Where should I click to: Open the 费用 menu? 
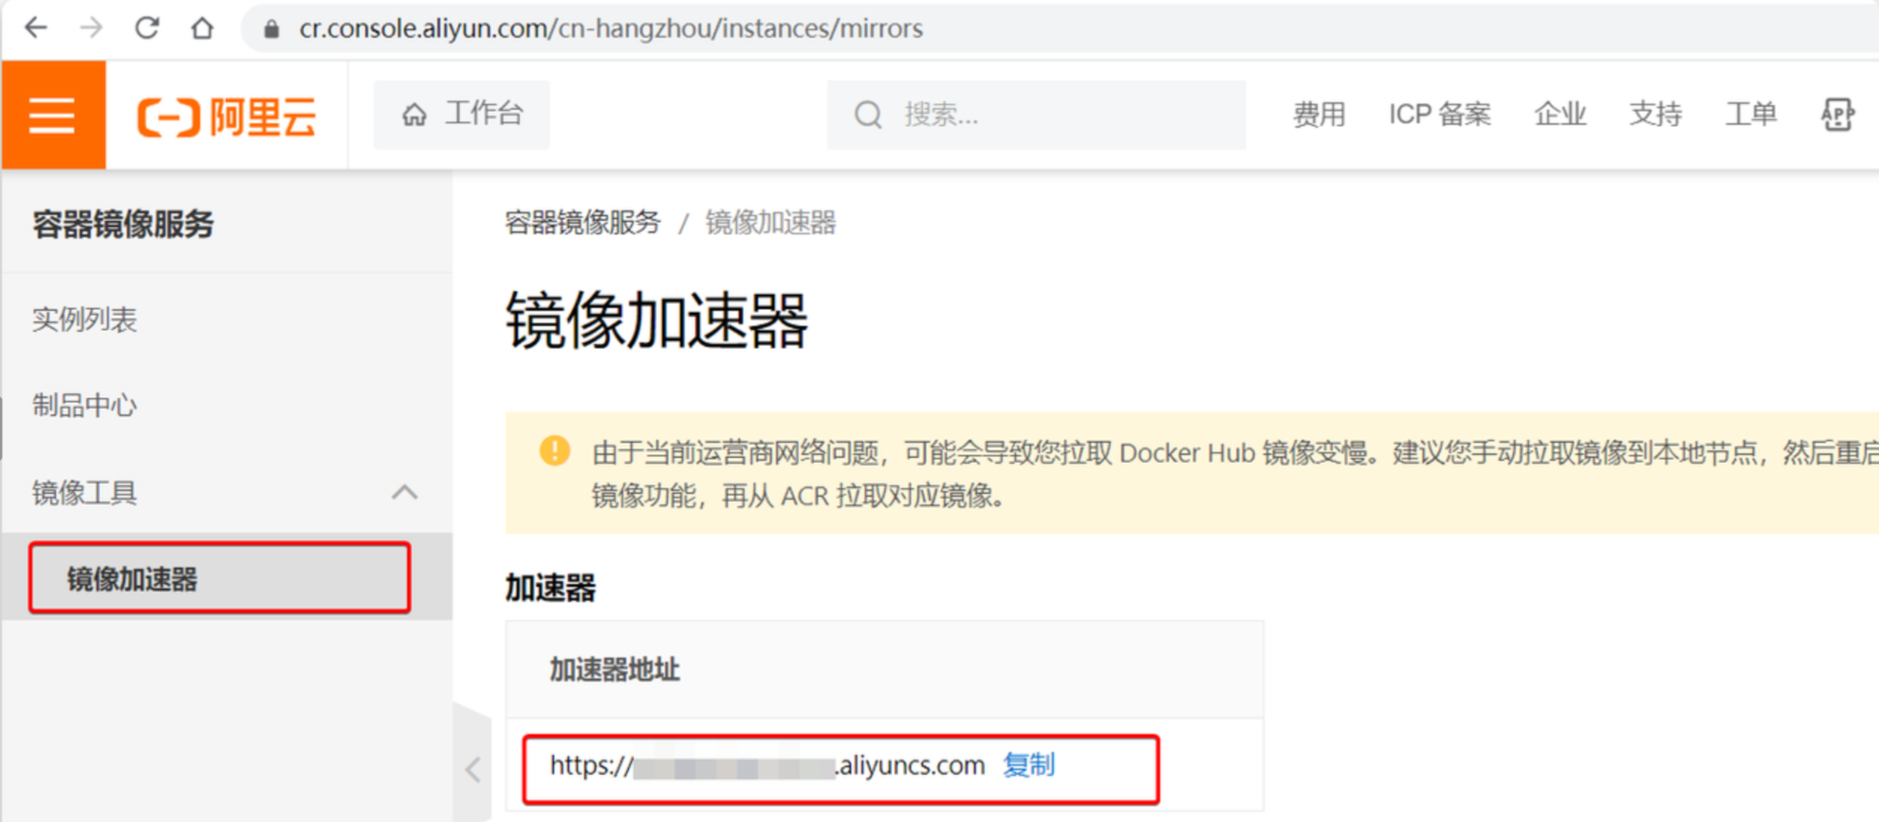[x=1318, y=115]
